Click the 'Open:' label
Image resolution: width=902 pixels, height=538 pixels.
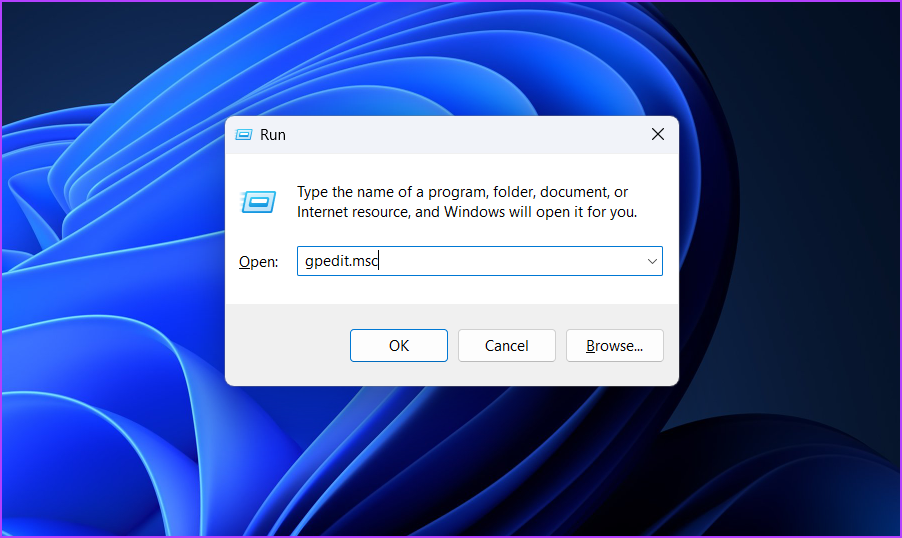258,262
